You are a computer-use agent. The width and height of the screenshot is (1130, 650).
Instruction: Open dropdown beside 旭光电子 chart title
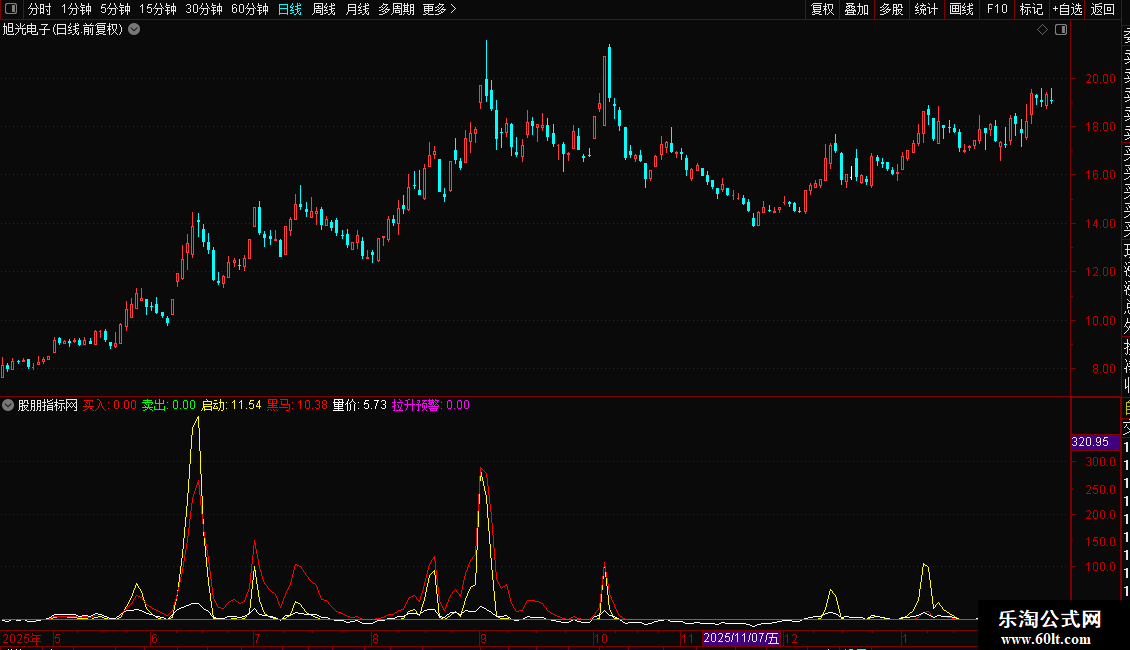134,30
